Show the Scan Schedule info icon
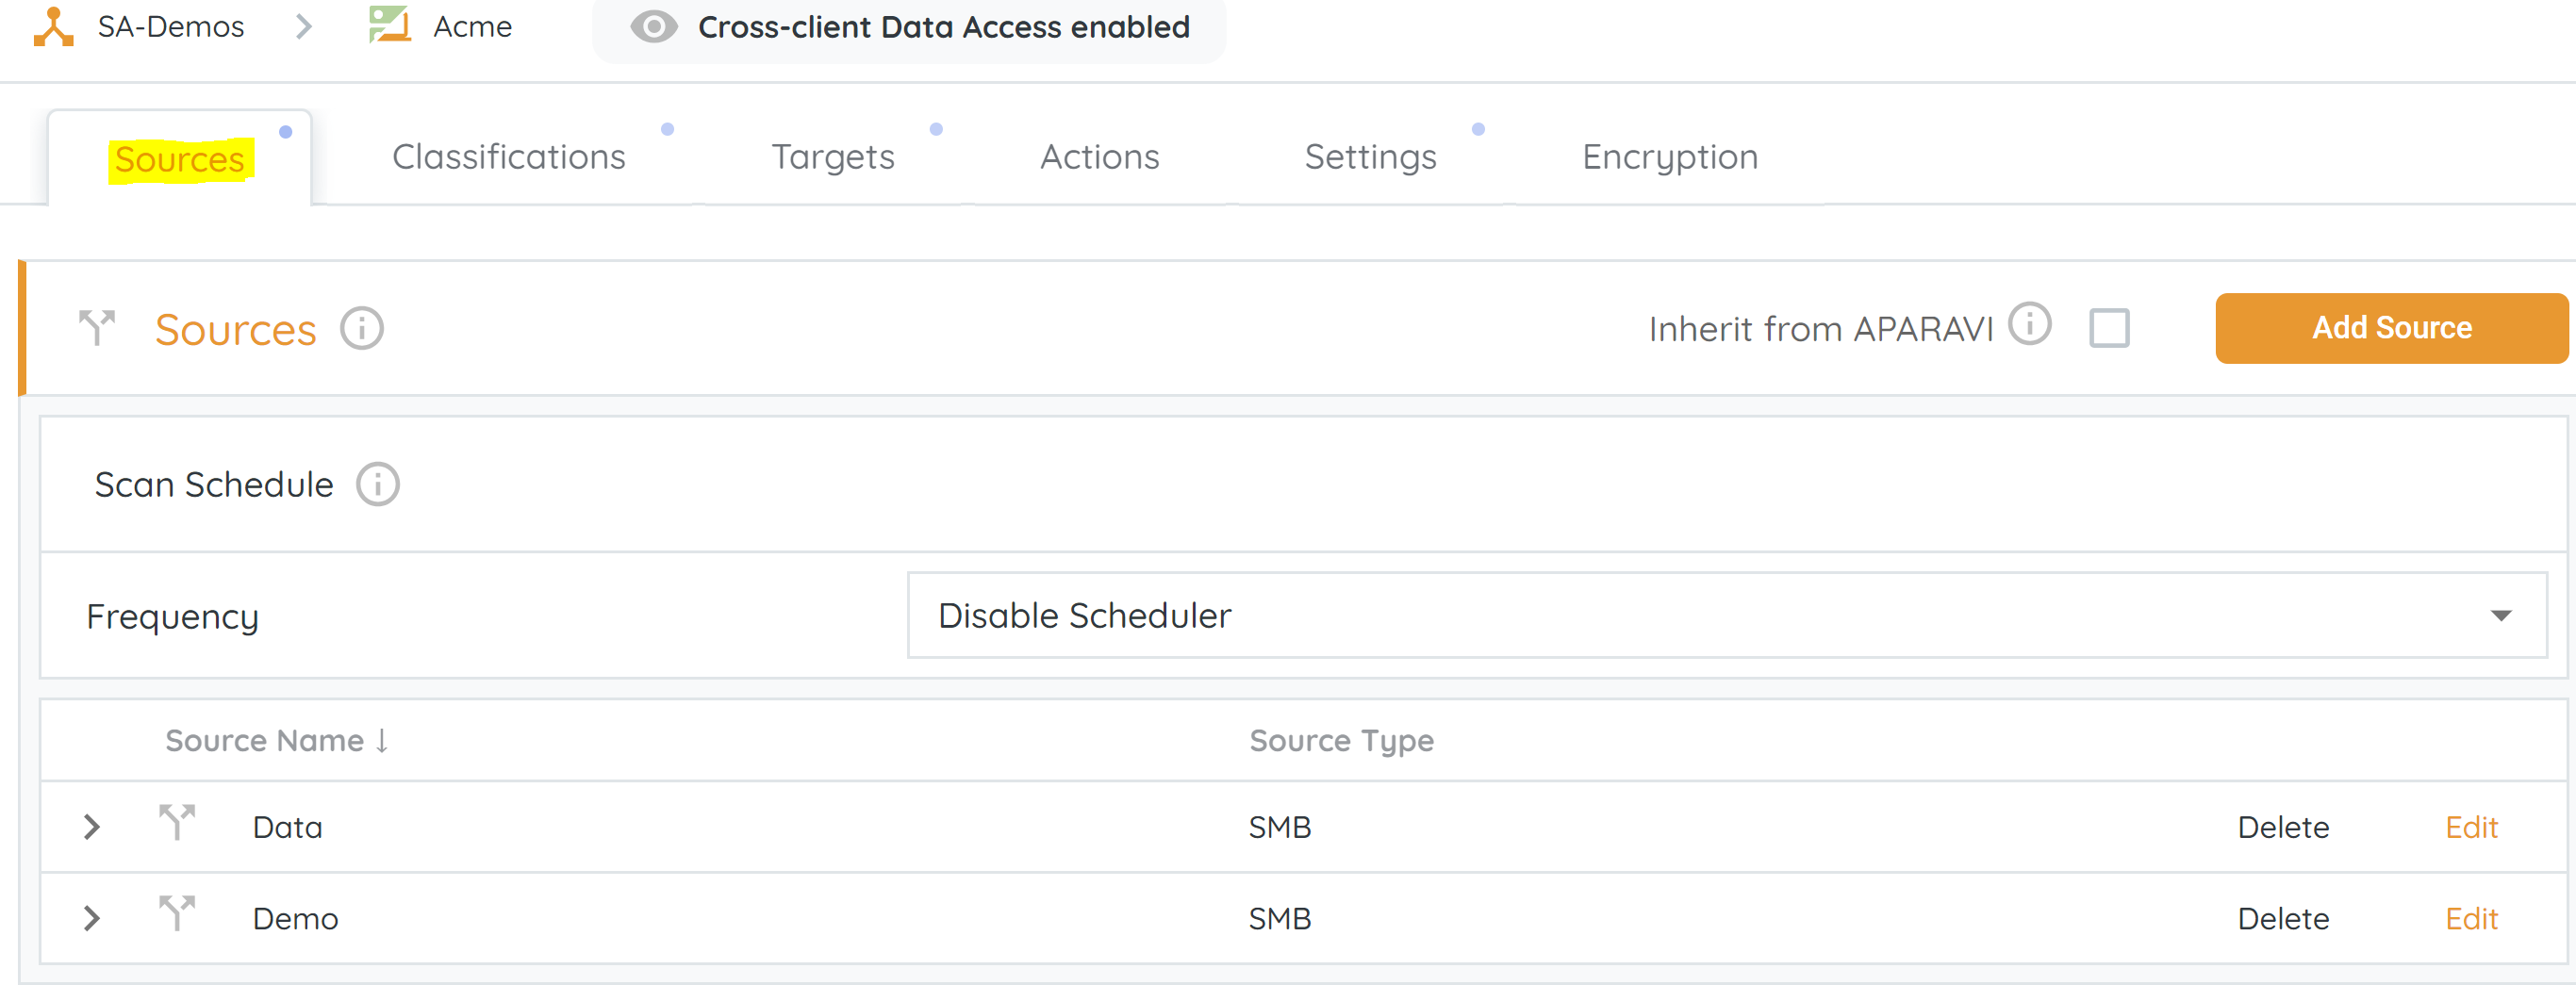This screenshot has height=985, width=2576. pyautogui.click(x=378, y=485)
